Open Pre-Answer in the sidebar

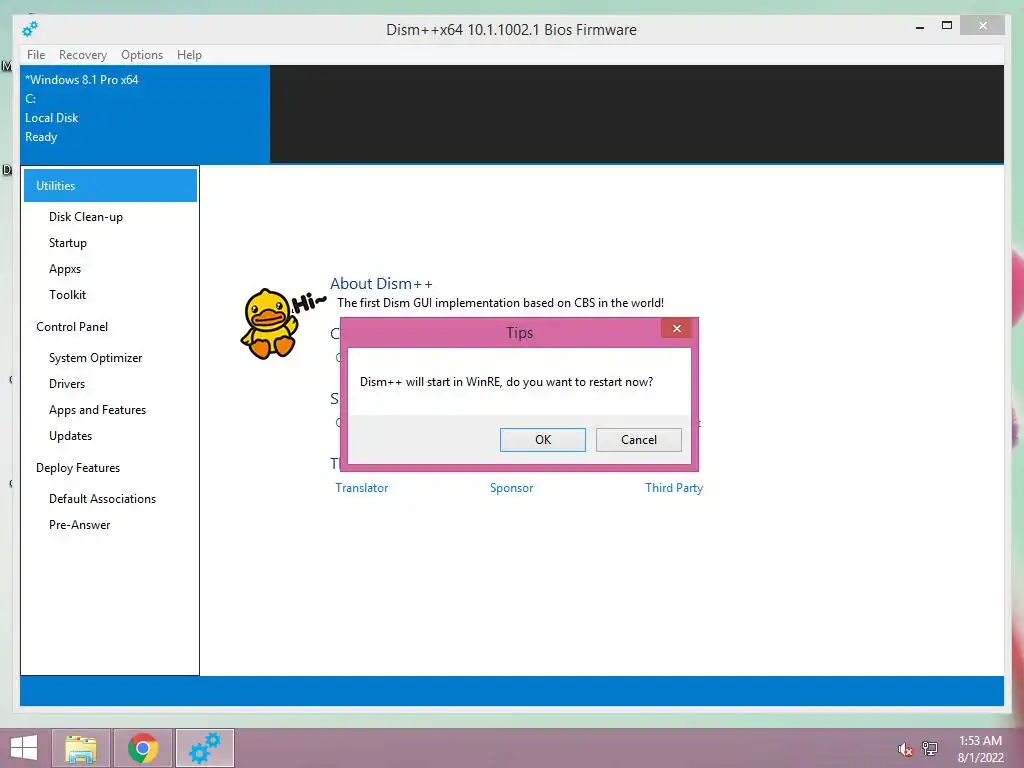click(x=80, y=525)
